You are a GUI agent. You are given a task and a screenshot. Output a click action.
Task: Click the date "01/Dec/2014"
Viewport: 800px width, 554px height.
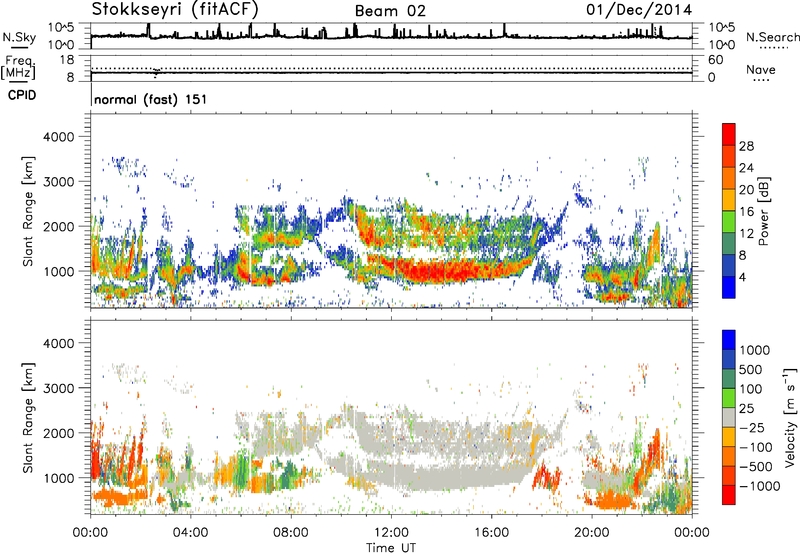point(639,9)
